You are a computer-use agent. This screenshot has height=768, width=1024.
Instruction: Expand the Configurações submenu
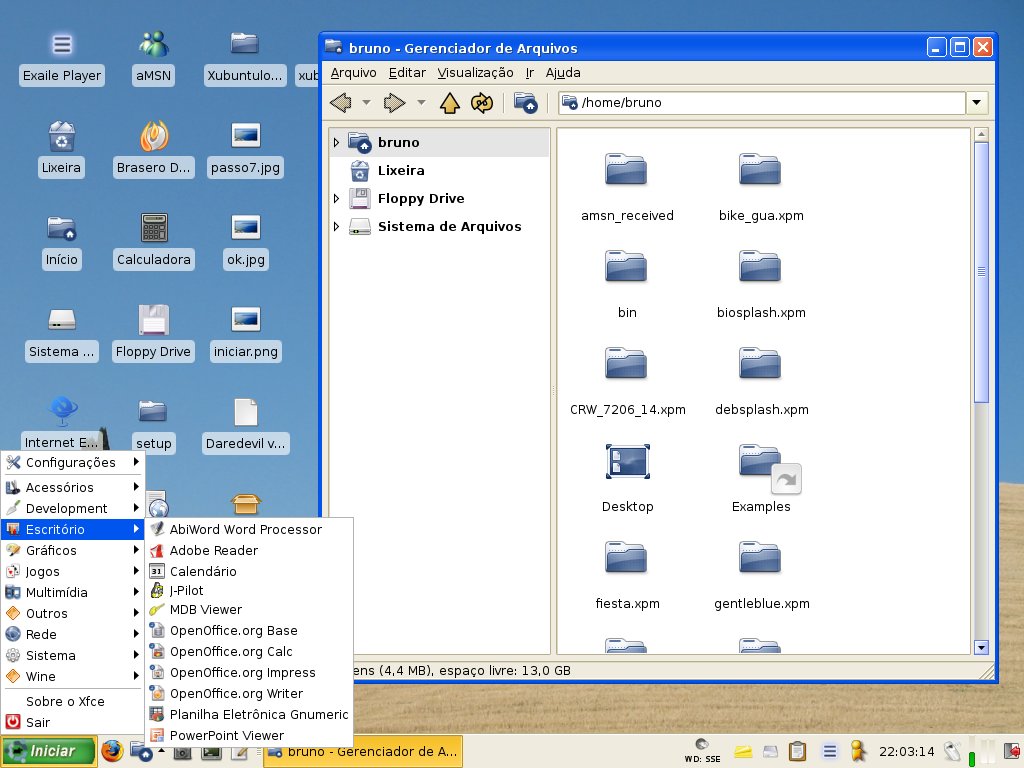point(72,462)
